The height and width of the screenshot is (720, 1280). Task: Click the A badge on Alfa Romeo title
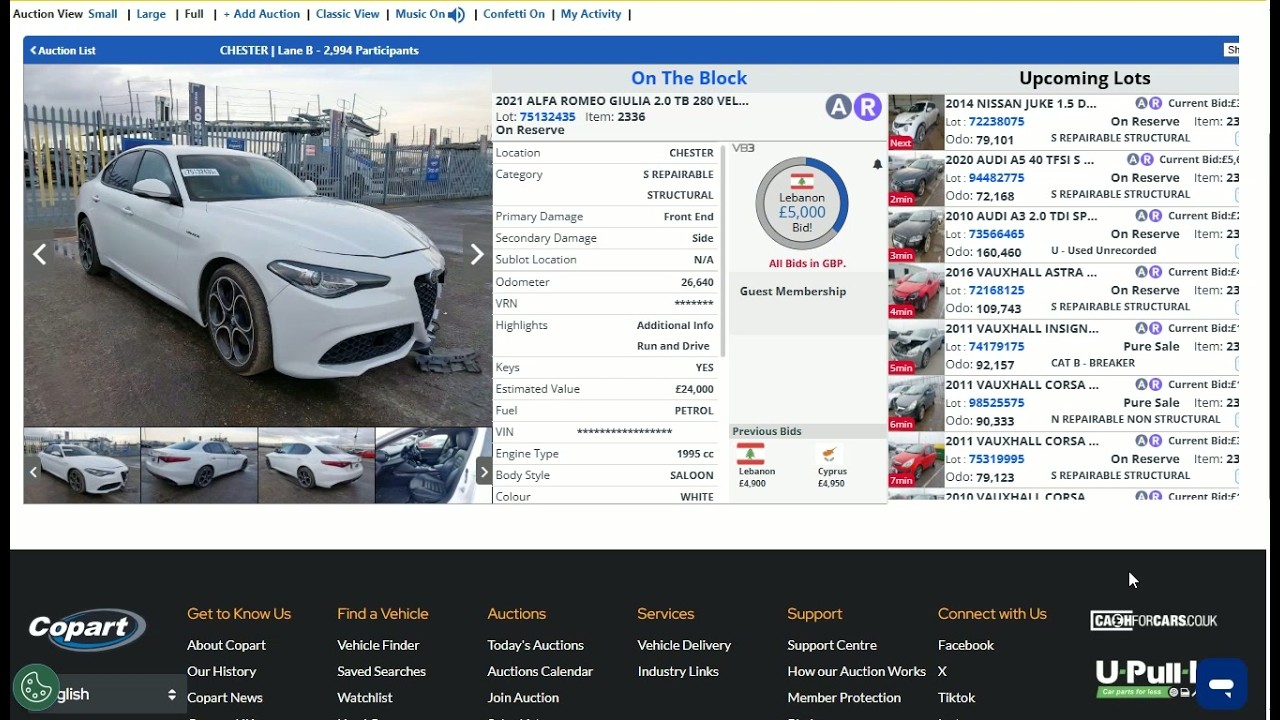point(838,107)
